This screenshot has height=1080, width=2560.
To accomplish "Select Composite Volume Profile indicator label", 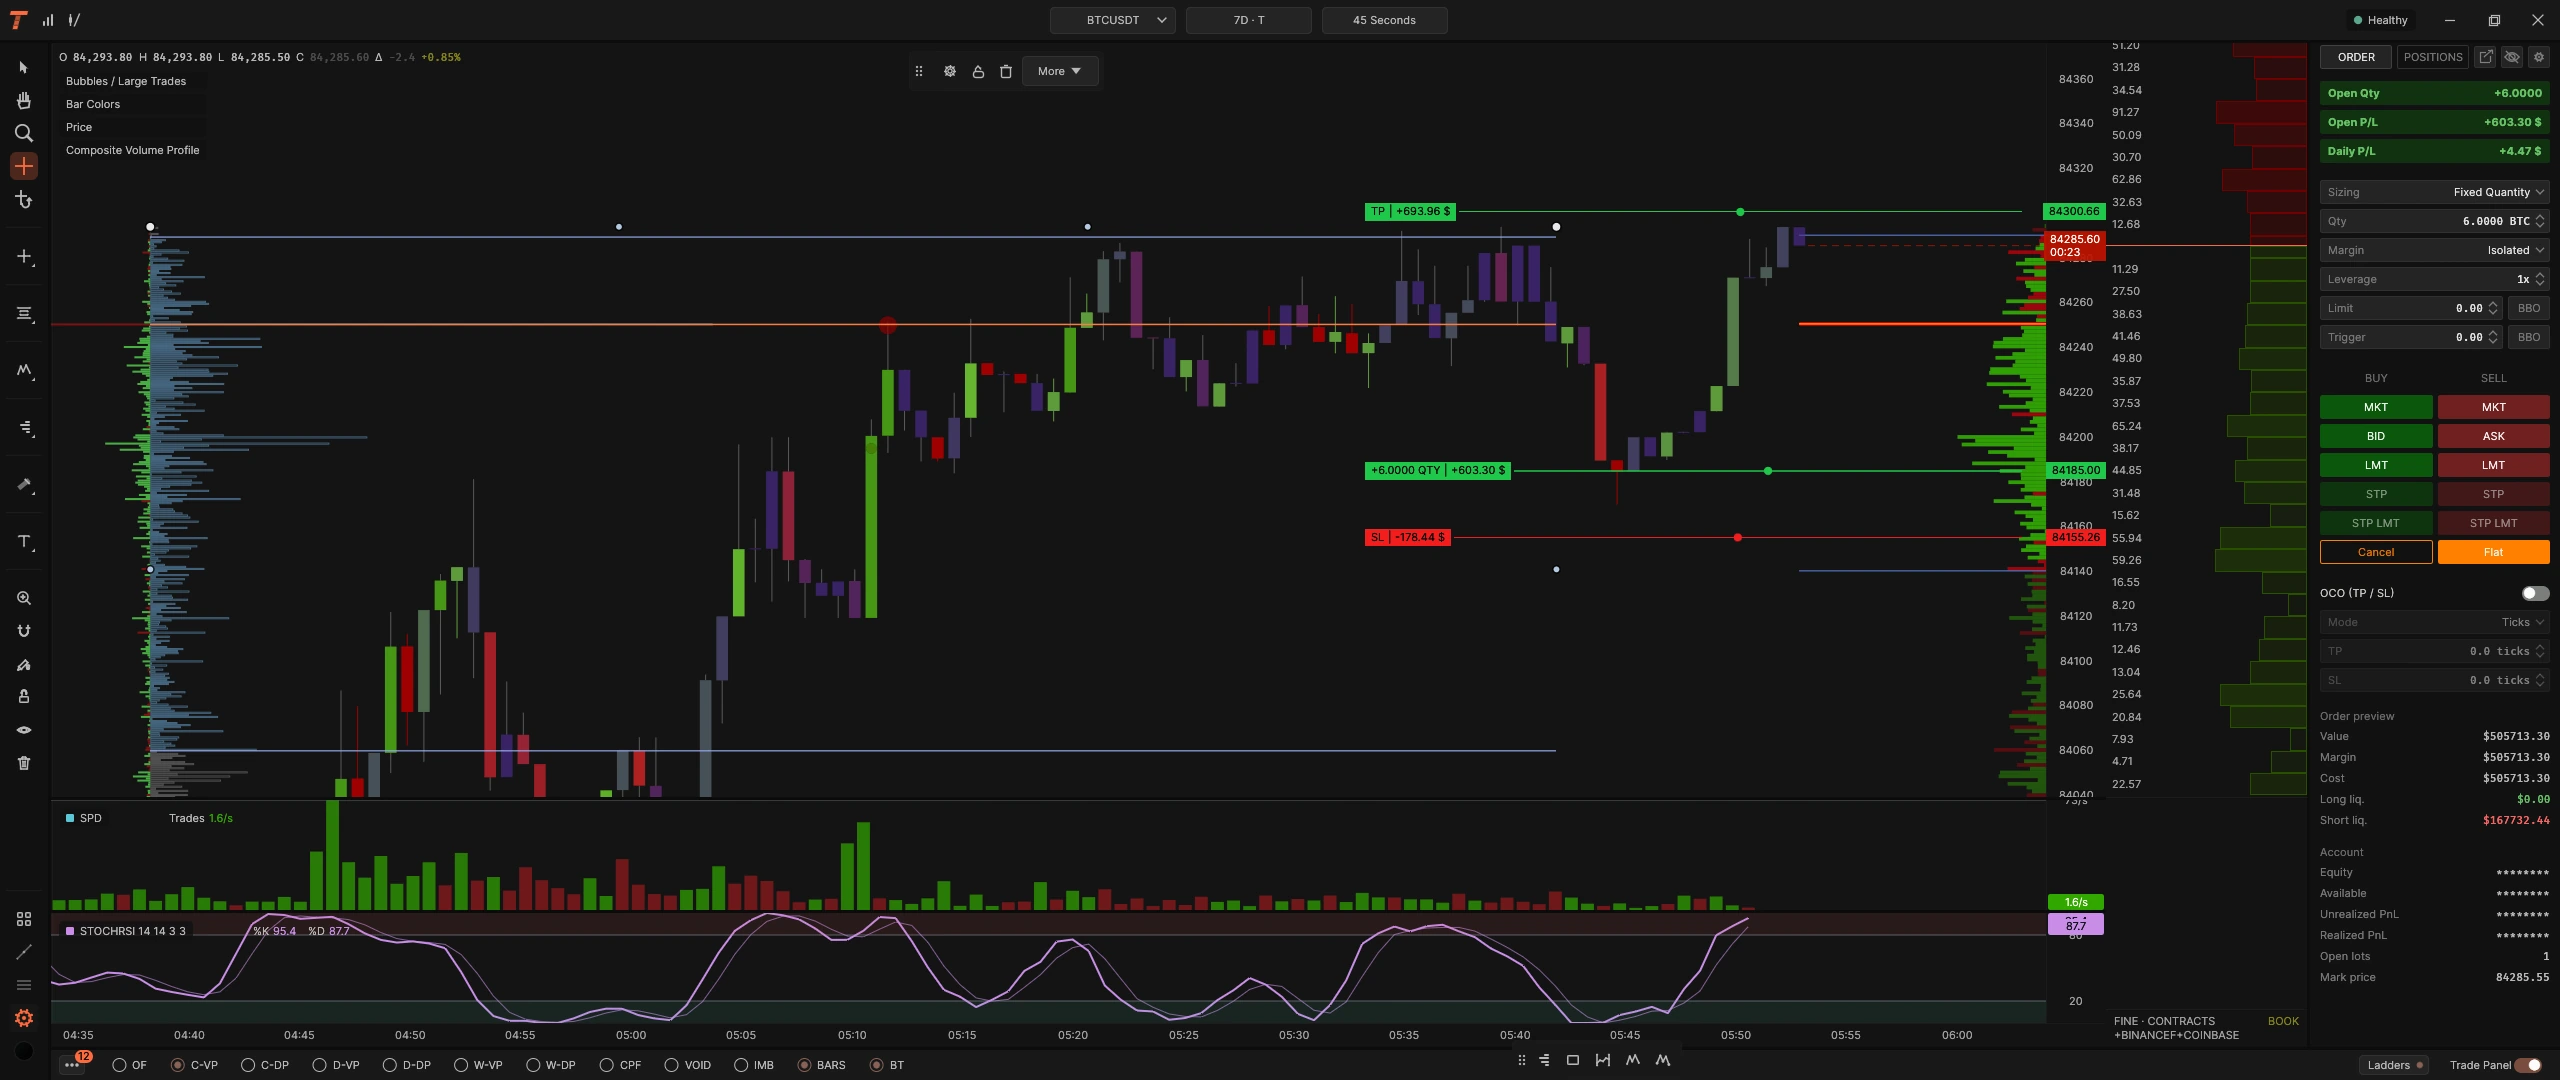I will click(x=133, y=150).
